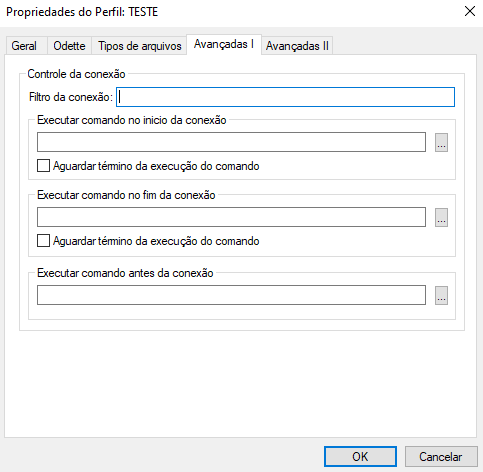Focus the Filtro da conexão text field

coord(285,97)
